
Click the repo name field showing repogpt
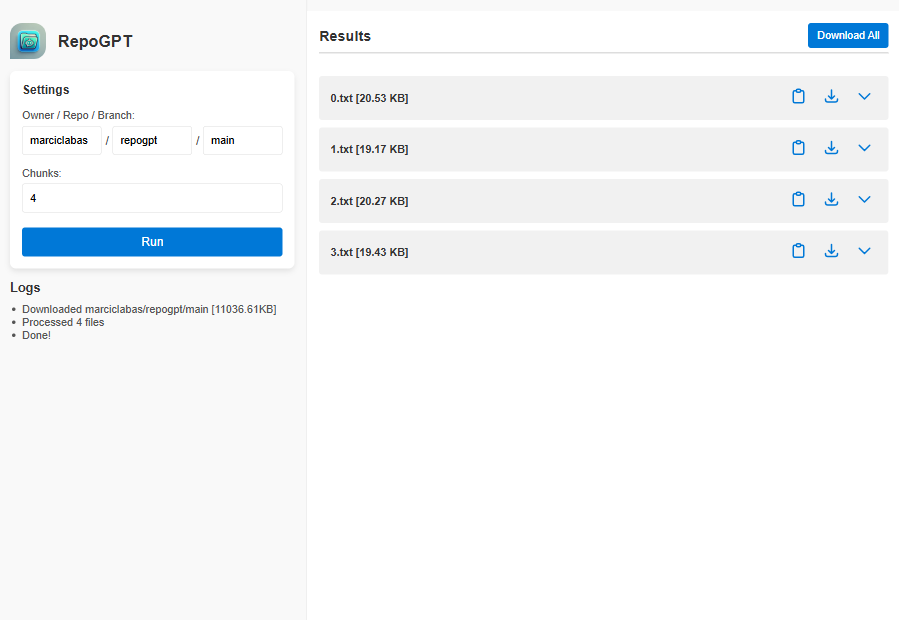tap(151, 140)
